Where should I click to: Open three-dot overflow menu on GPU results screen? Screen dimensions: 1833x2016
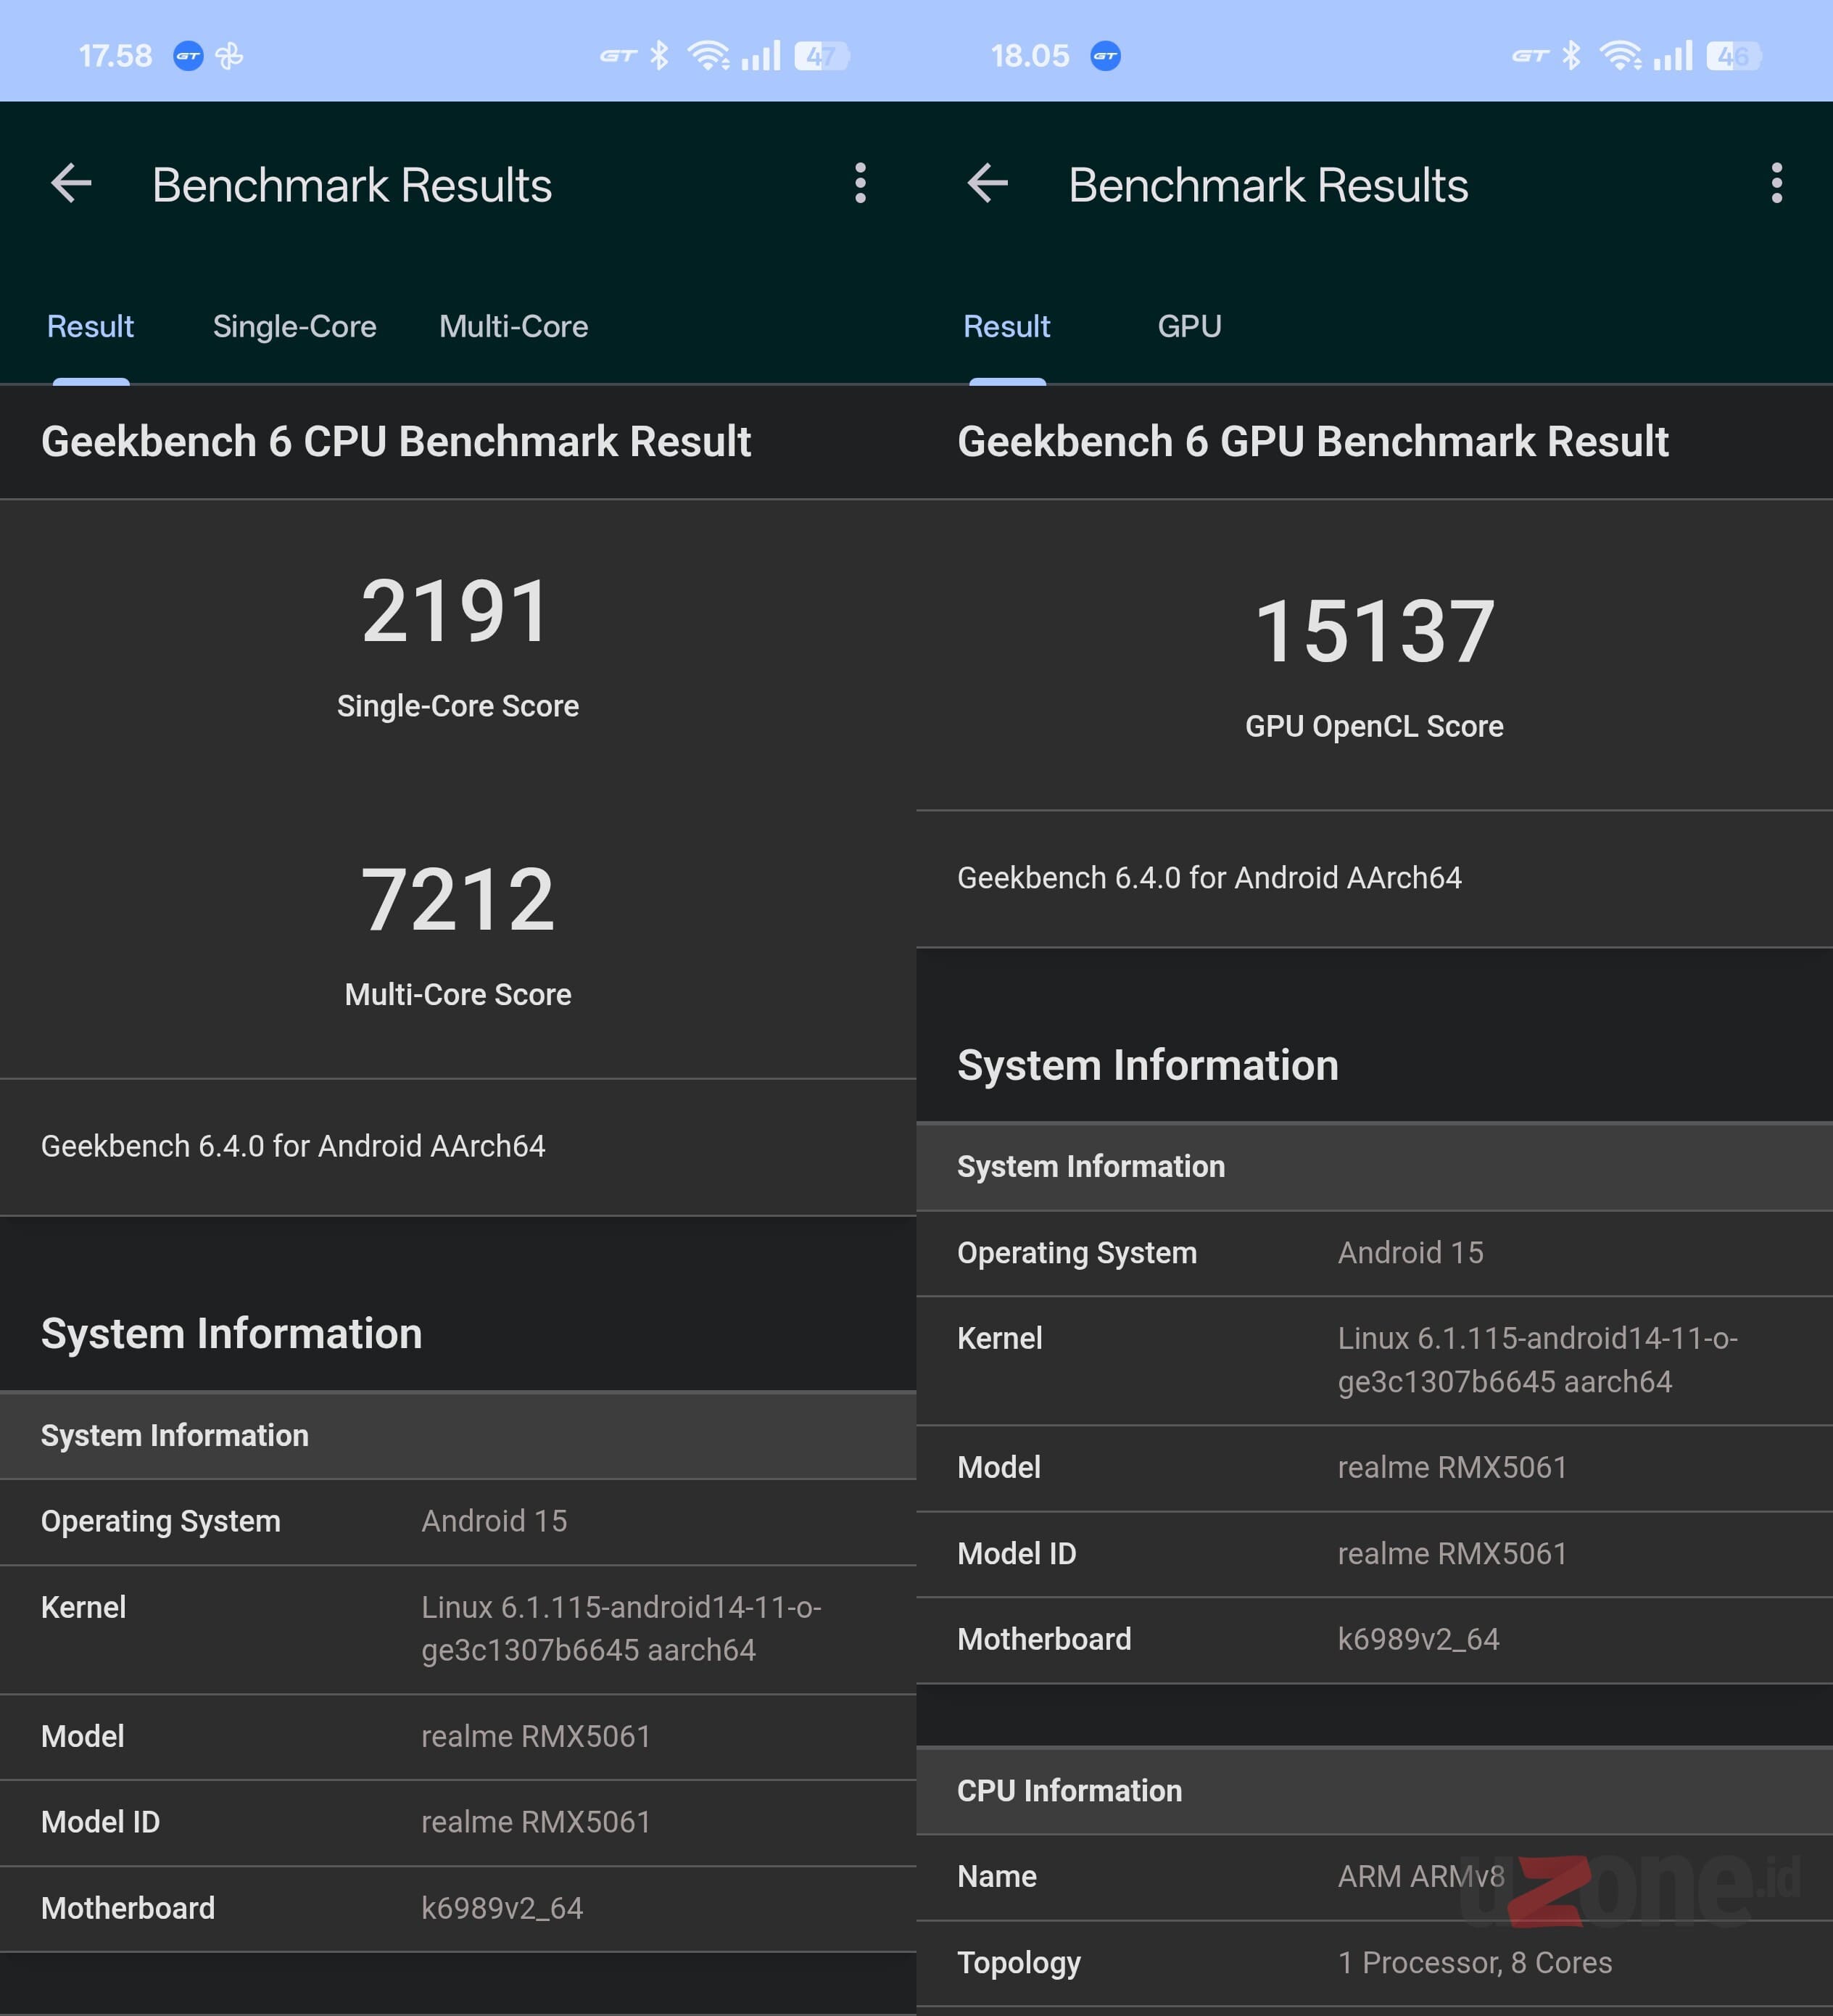(1776, 184)
